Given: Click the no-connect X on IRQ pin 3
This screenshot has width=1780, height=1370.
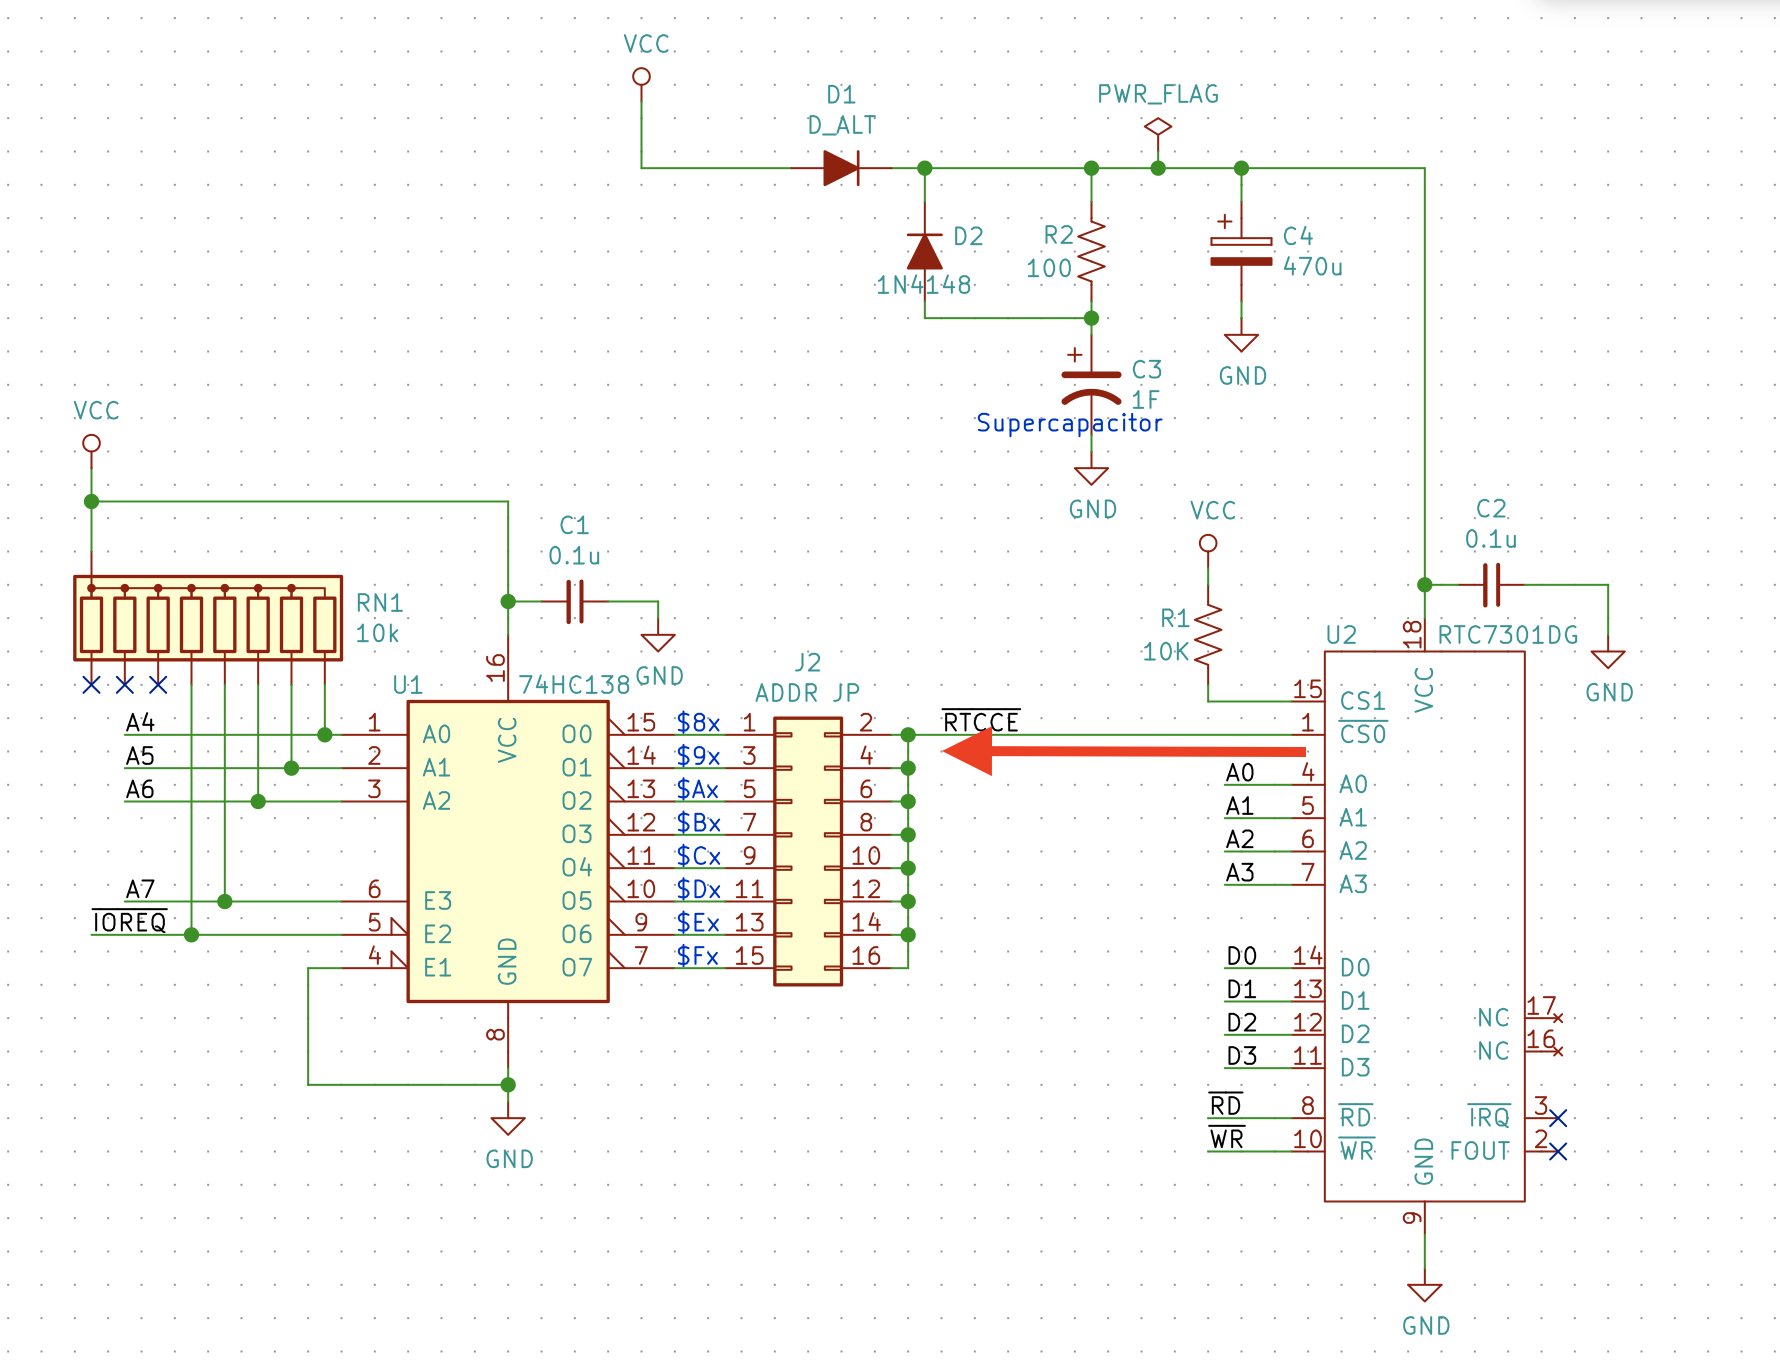Looking at the screenshot, I should coord(1558,1118).
